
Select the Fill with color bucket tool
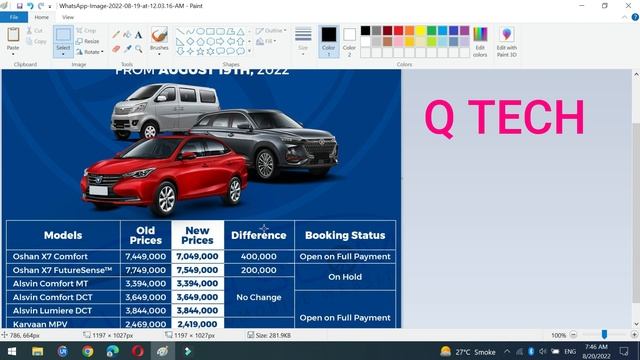coord(127,35)
